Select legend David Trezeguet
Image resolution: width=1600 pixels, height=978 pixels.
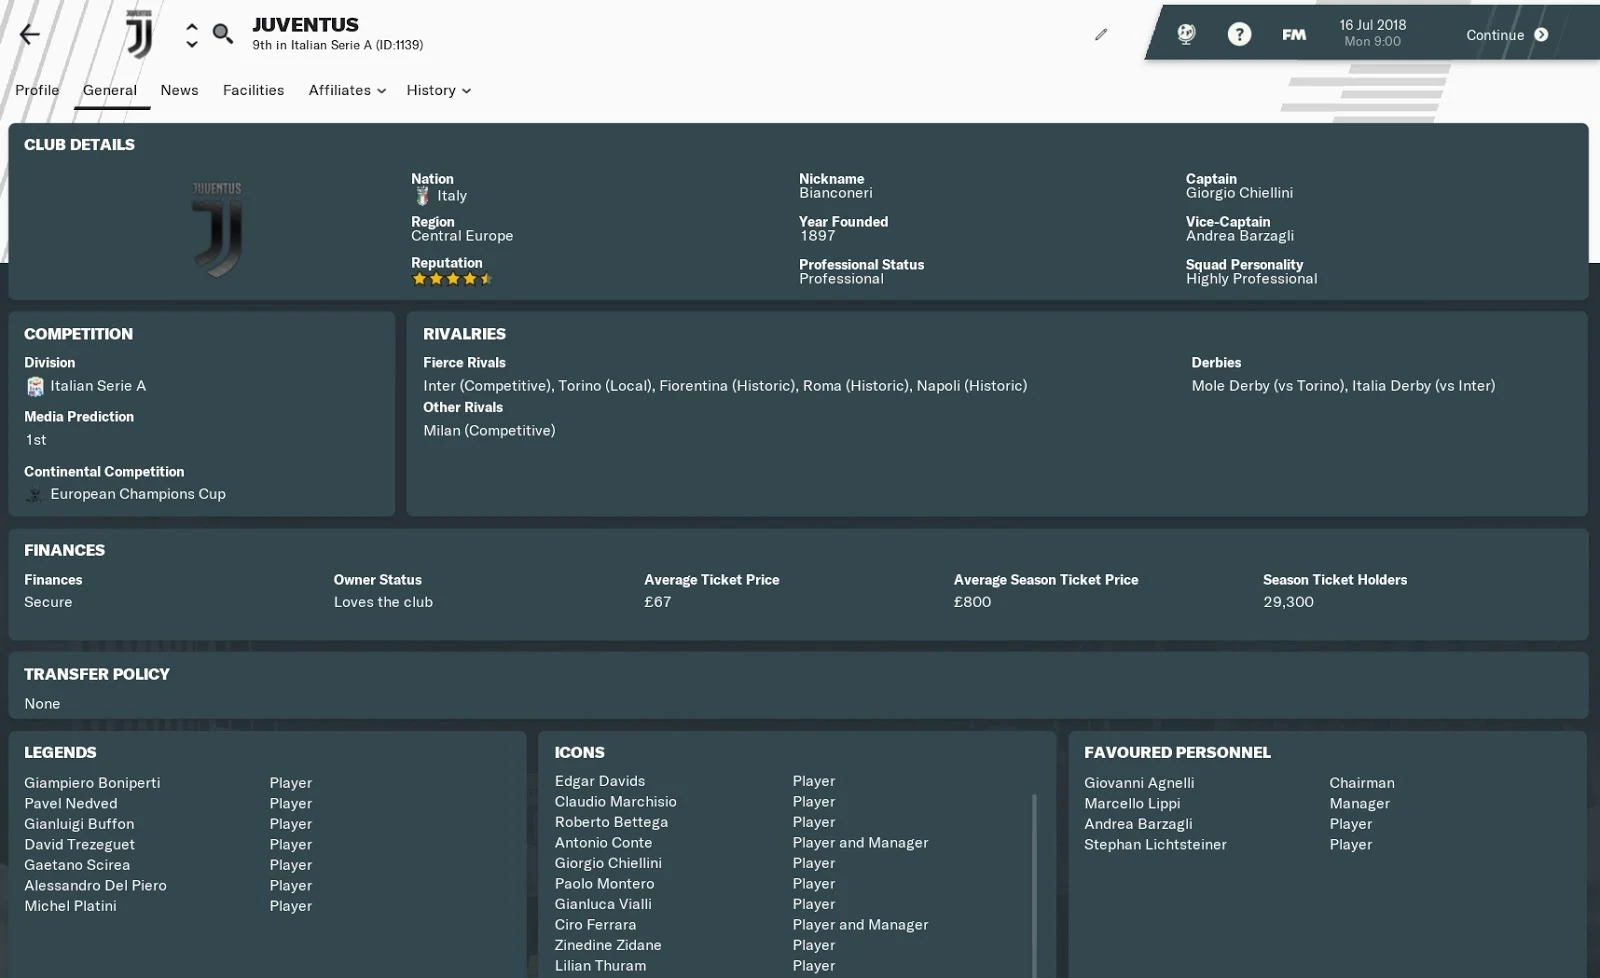point(79,844)
